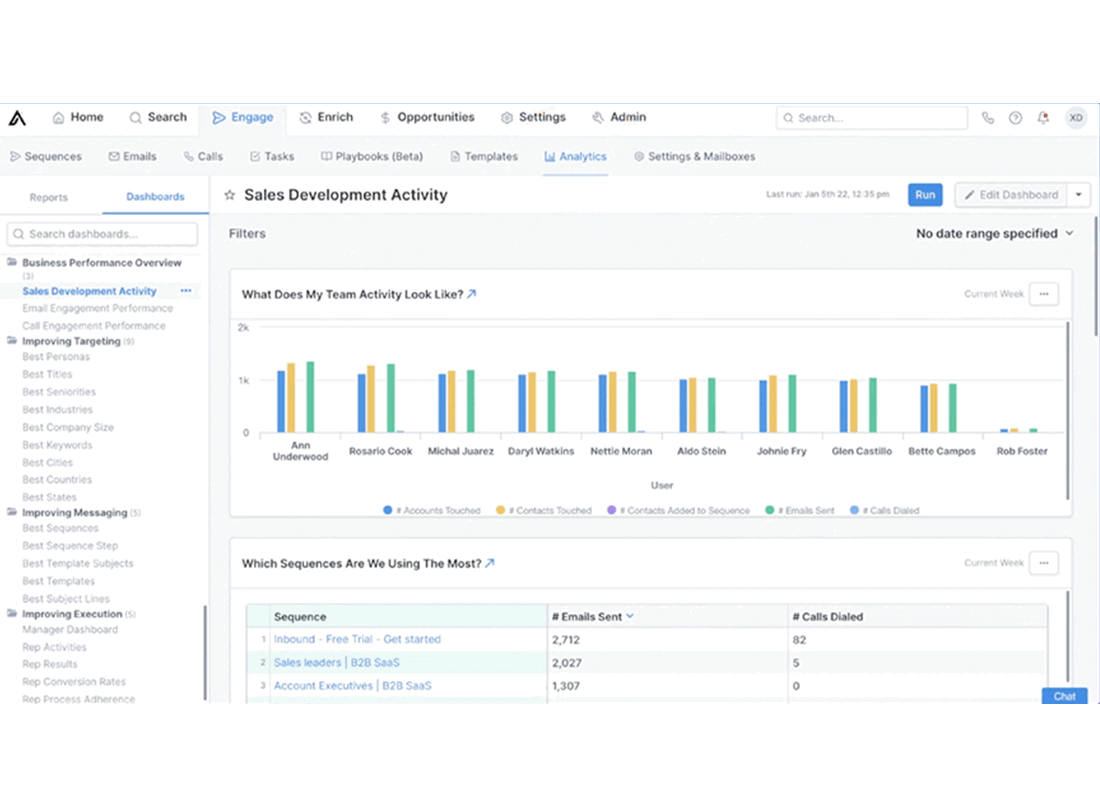Open three-dot menu on Sequences widget

[1044, 563]
